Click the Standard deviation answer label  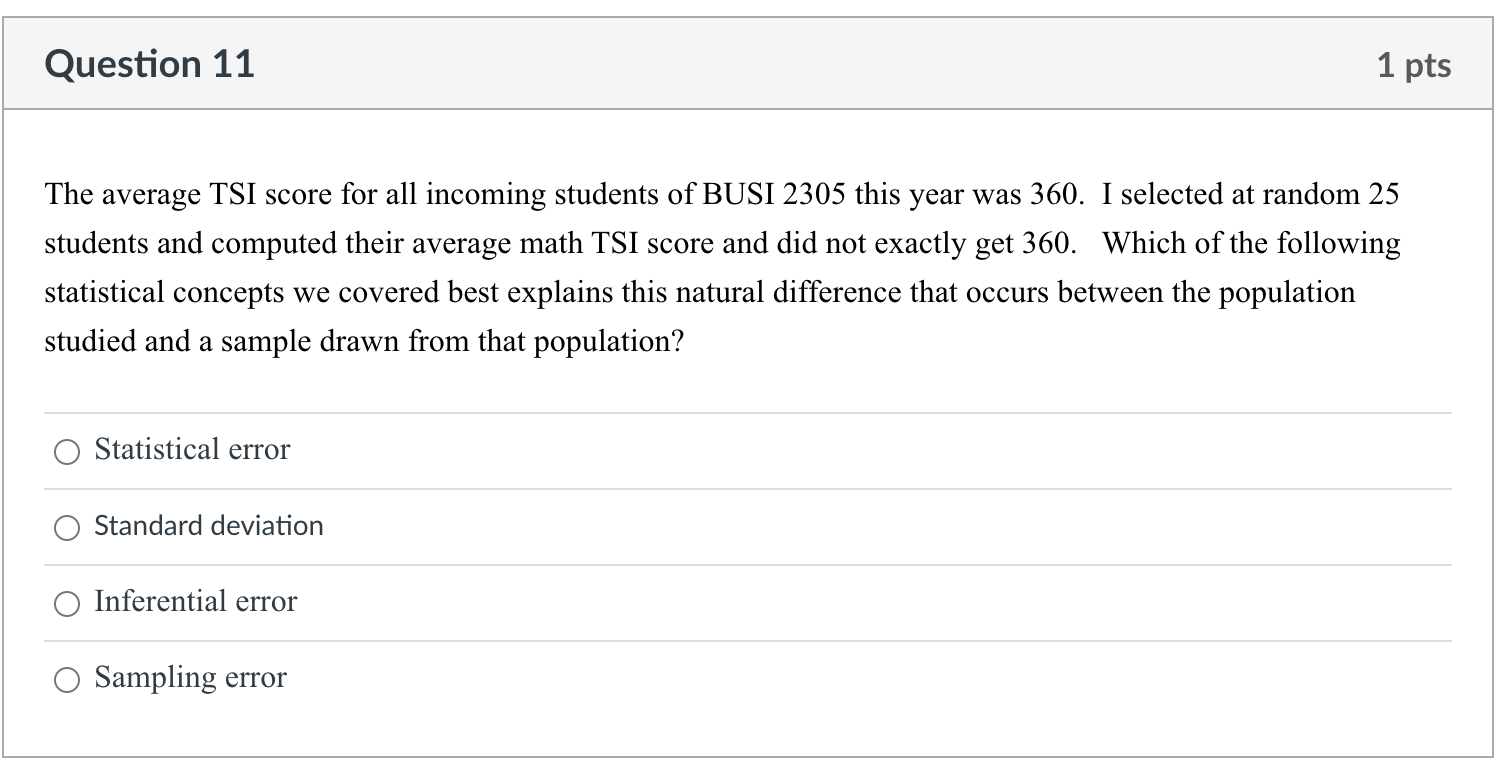208,525
